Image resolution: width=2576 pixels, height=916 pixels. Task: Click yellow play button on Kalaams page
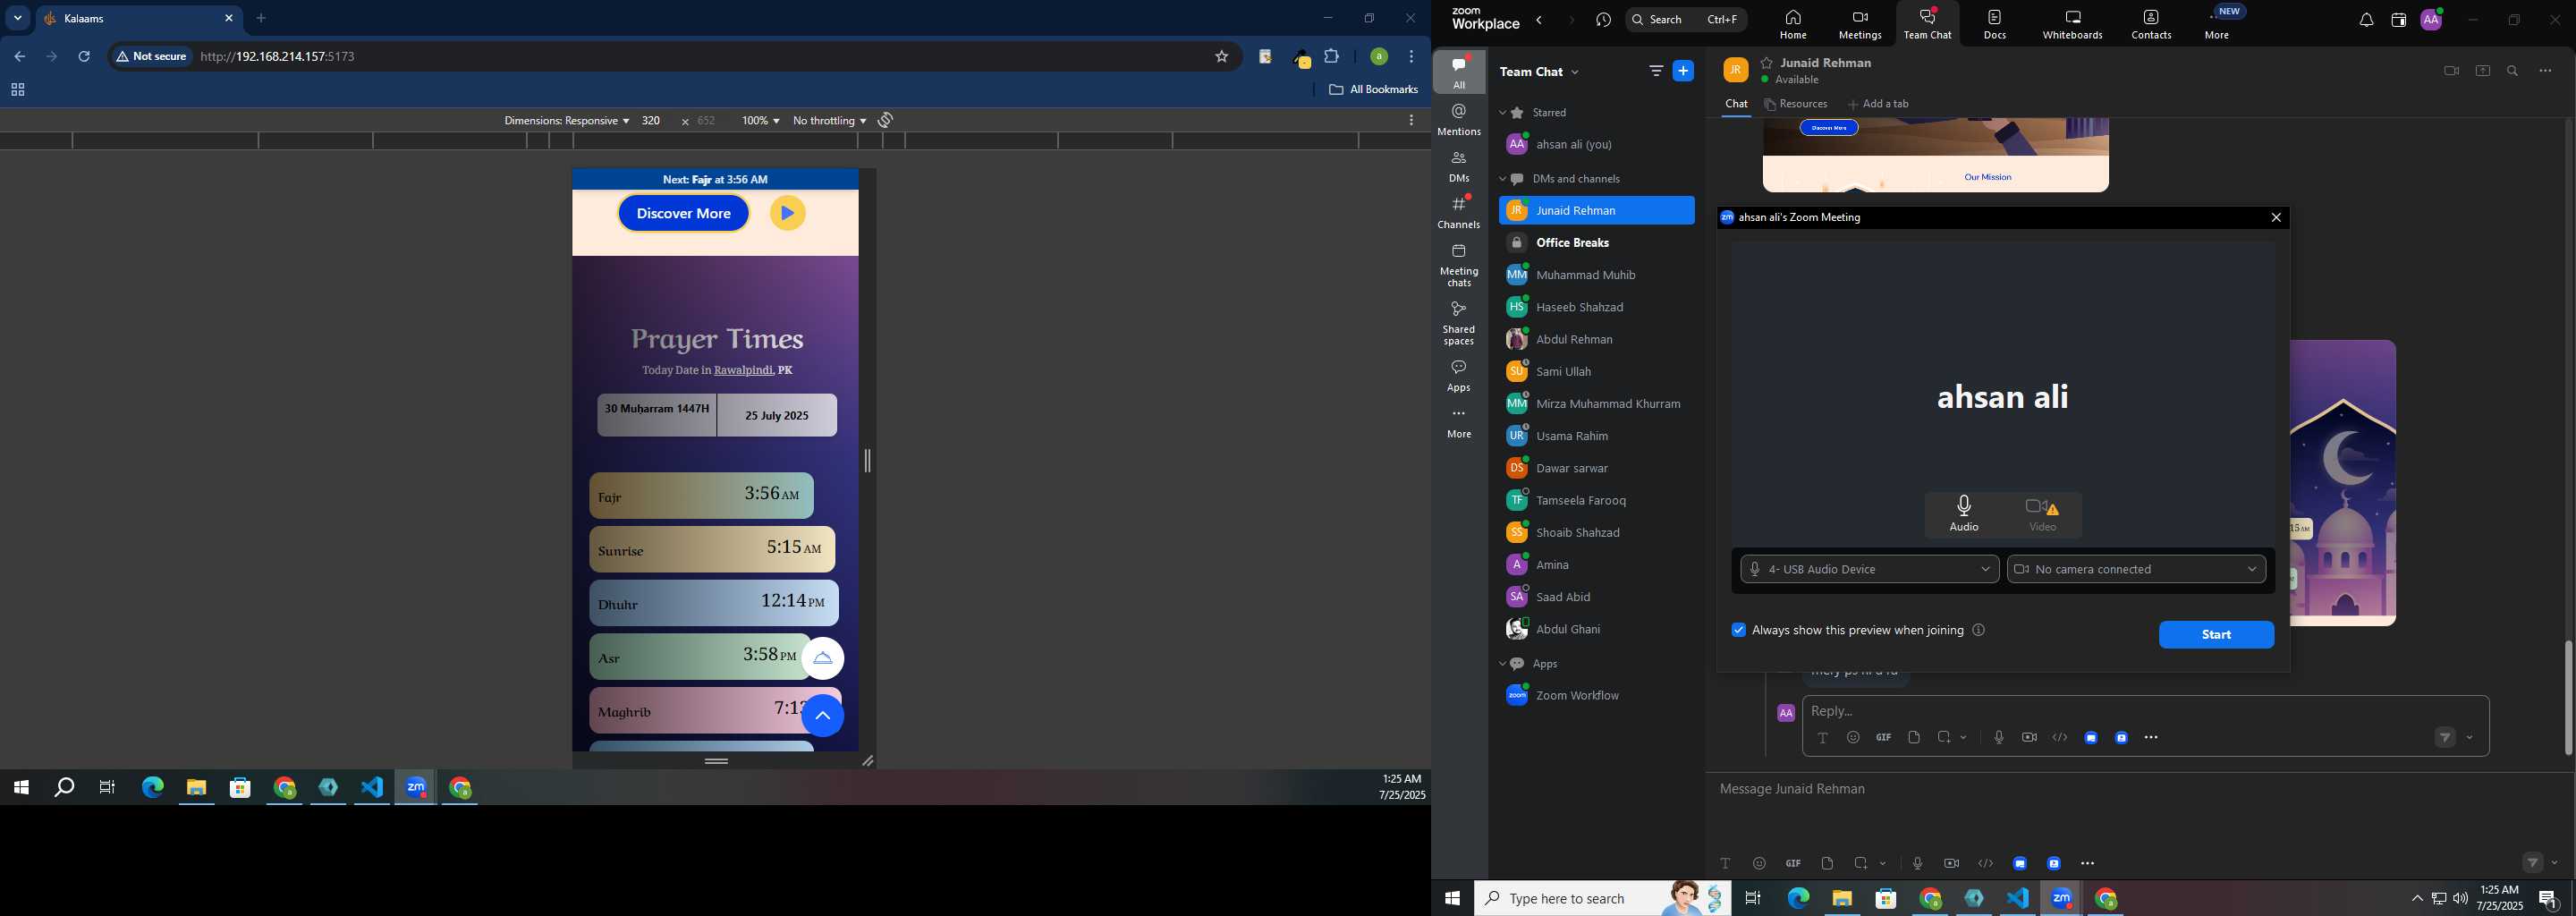pyautogui.click(x=788, y=213)
